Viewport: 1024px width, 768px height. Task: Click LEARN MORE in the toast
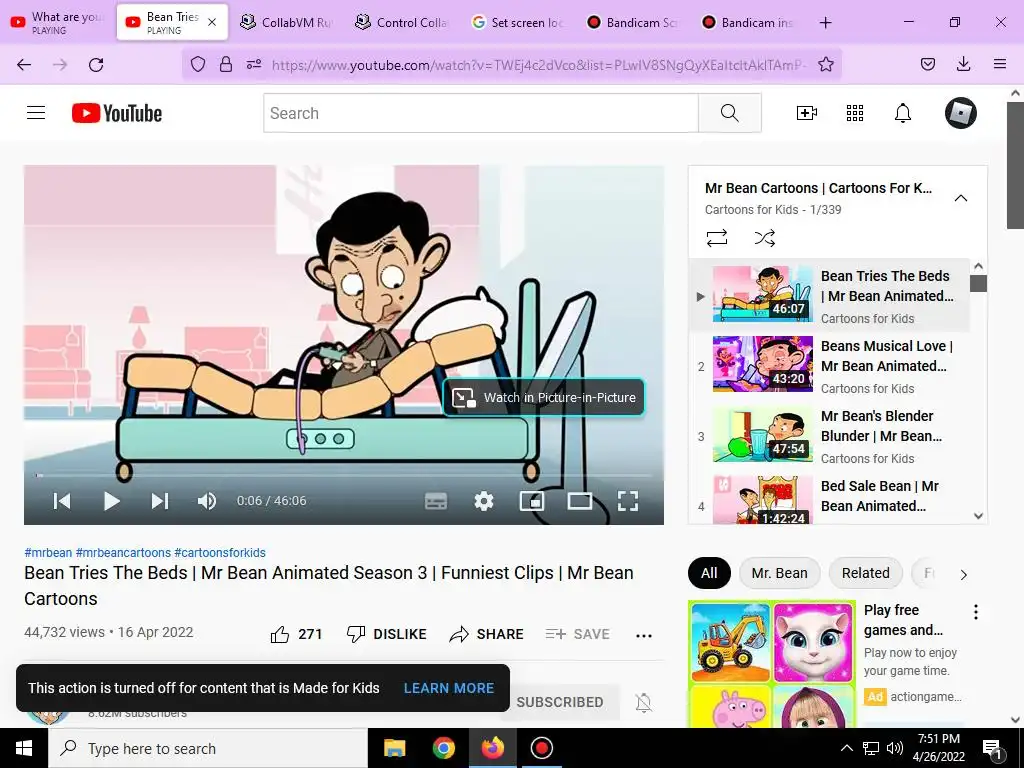pos(449,688)
